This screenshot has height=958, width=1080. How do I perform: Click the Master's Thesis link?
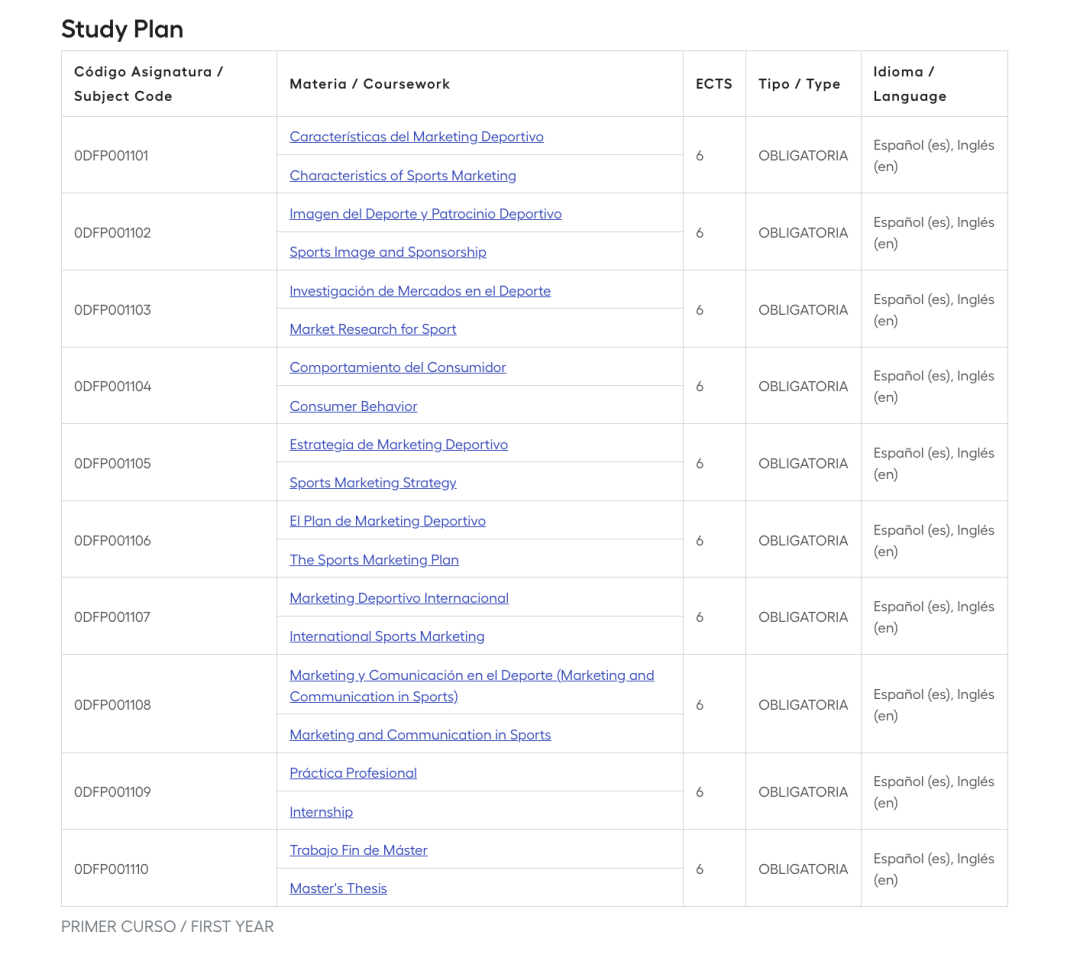pyautogui.click(x=337, y=889)
